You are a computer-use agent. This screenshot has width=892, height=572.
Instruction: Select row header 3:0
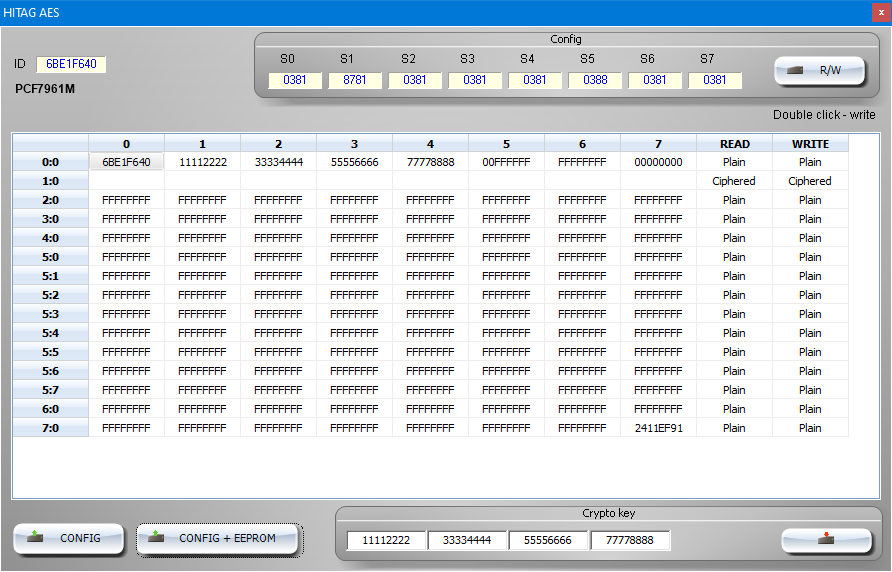point(51,219)
